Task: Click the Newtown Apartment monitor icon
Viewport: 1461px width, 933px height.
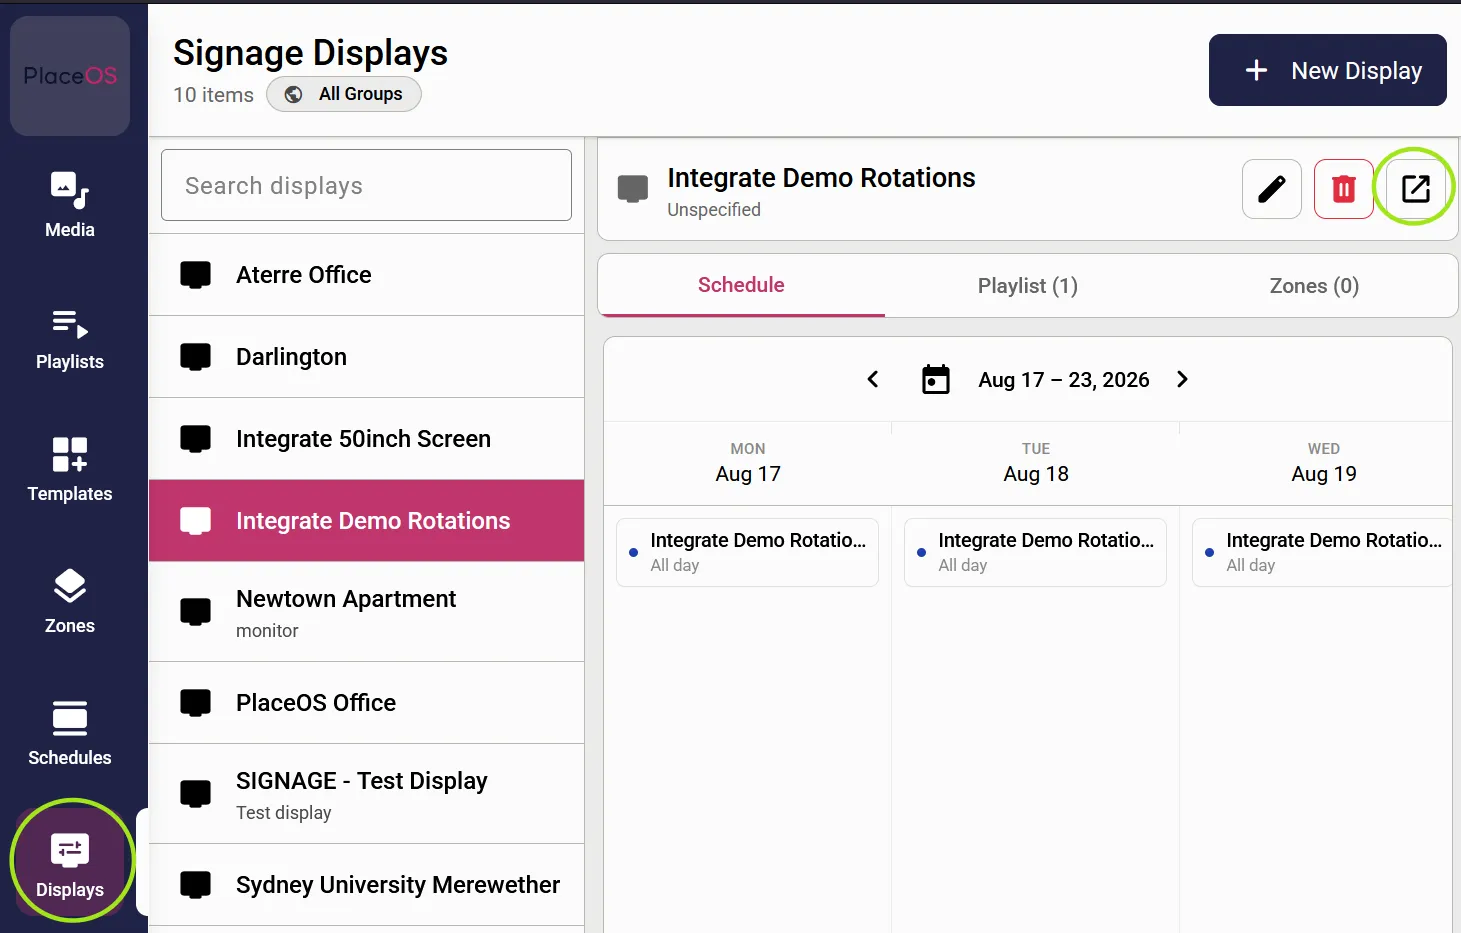Action: (195, 612)
